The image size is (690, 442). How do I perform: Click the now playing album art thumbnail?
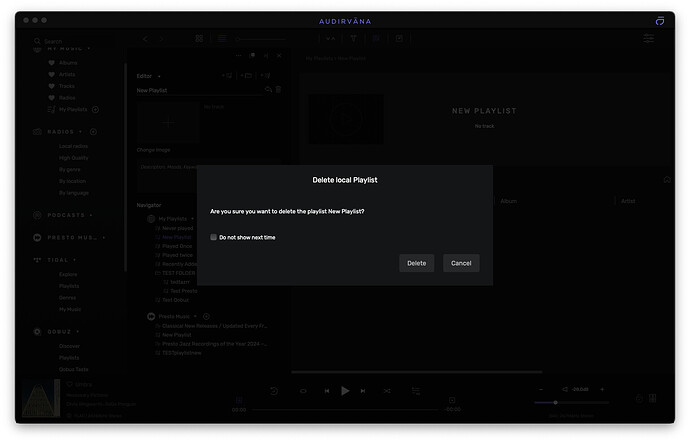40,398
